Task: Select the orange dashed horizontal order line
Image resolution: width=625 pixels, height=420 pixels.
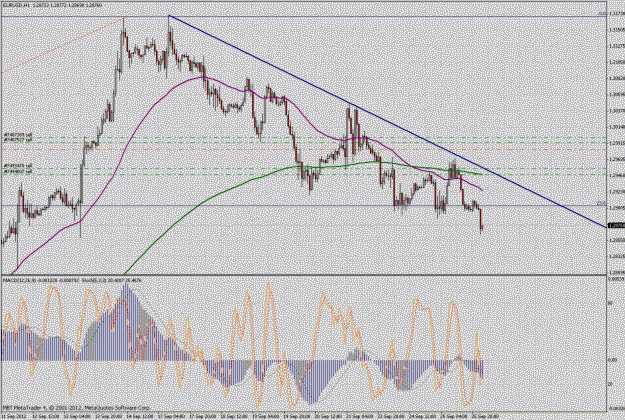Action: pyautogui.click(x=303, y=150)
